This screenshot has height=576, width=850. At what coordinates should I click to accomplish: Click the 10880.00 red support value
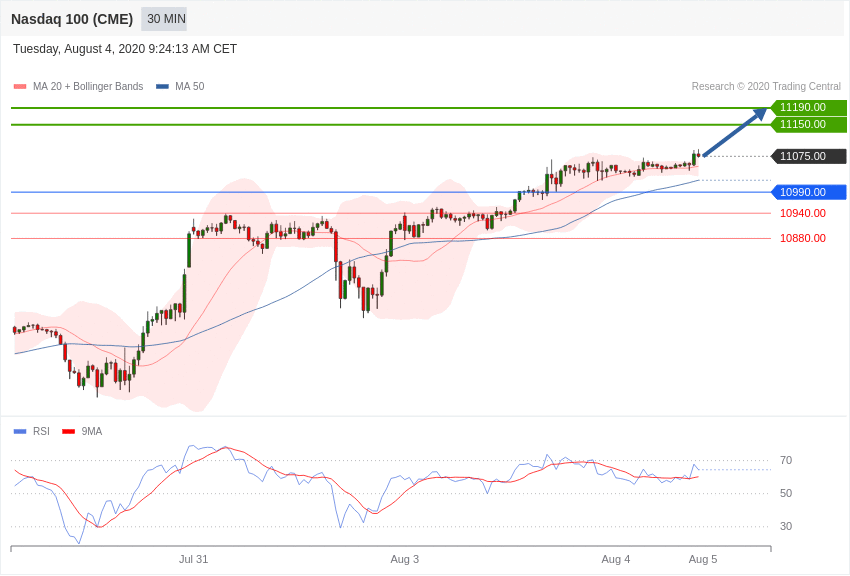[x=803, y=238]
